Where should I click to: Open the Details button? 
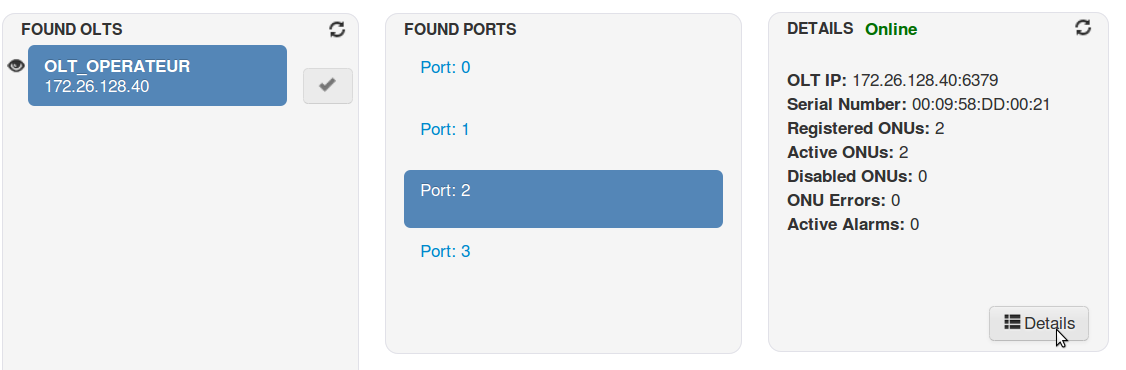pyautogui.click(x=1038, y=323)
